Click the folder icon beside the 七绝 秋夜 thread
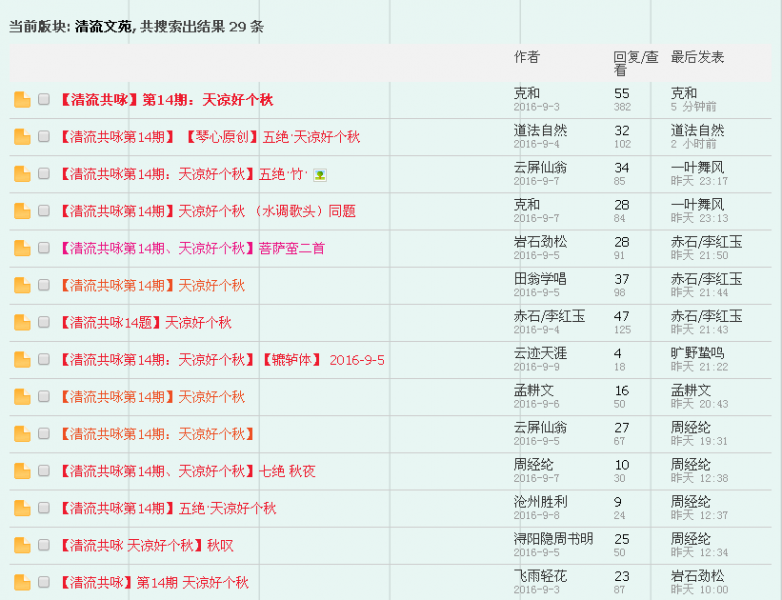Screen dimensions: 782x600 pos(22,471)
